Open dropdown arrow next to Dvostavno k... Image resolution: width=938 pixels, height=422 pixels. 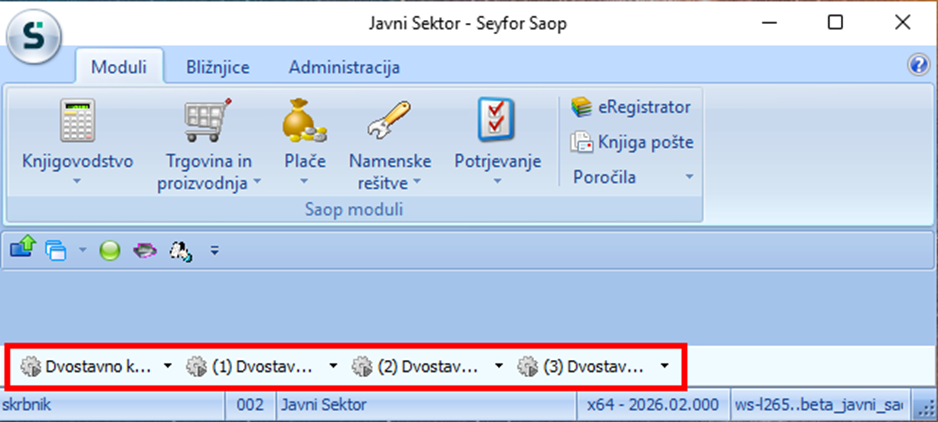168,366
